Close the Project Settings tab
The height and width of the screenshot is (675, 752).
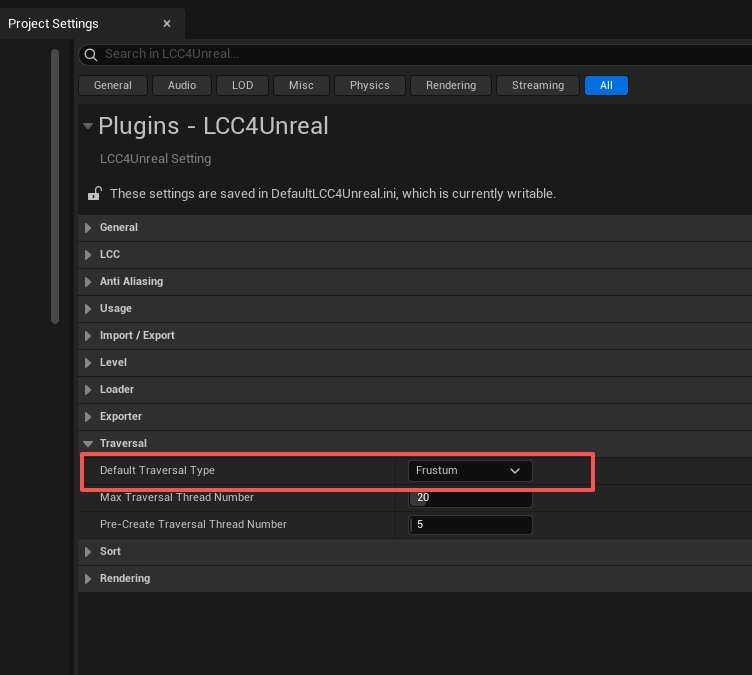[167, 24]
